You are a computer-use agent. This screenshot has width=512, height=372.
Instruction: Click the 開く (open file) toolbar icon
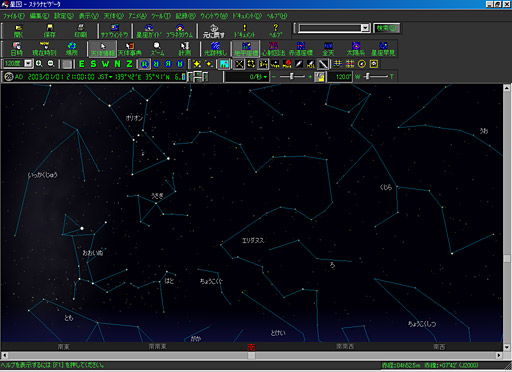(x=19, y=31)
